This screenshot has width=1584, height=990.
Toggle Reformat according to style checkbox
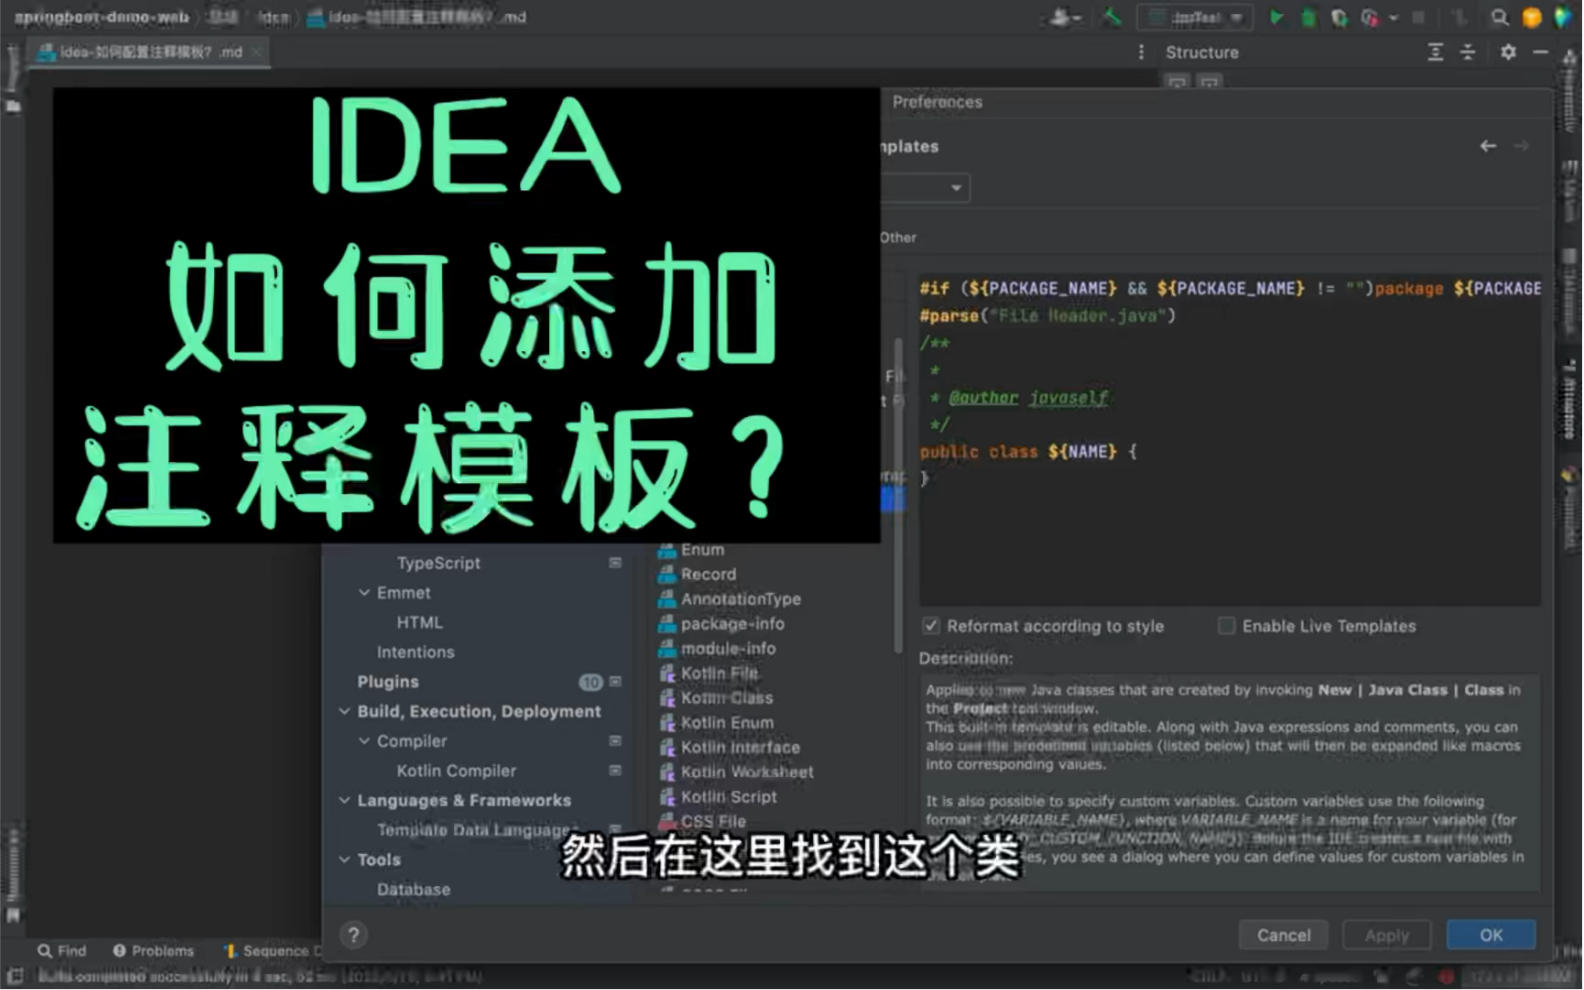pos(931,626)
